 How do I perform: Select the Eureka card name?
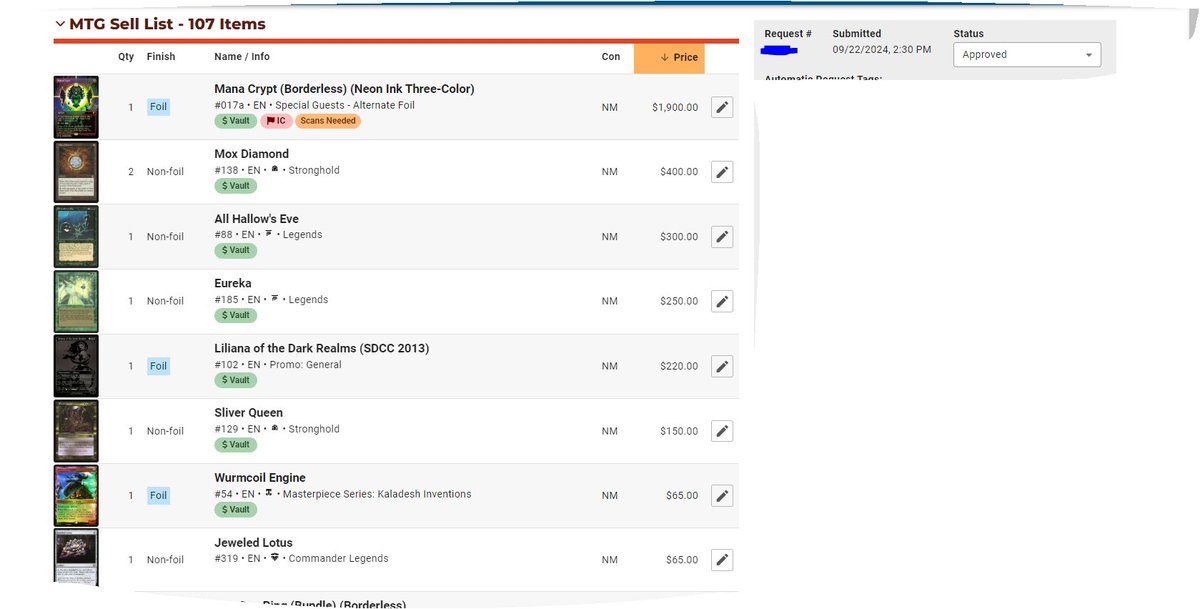(232, 283)
